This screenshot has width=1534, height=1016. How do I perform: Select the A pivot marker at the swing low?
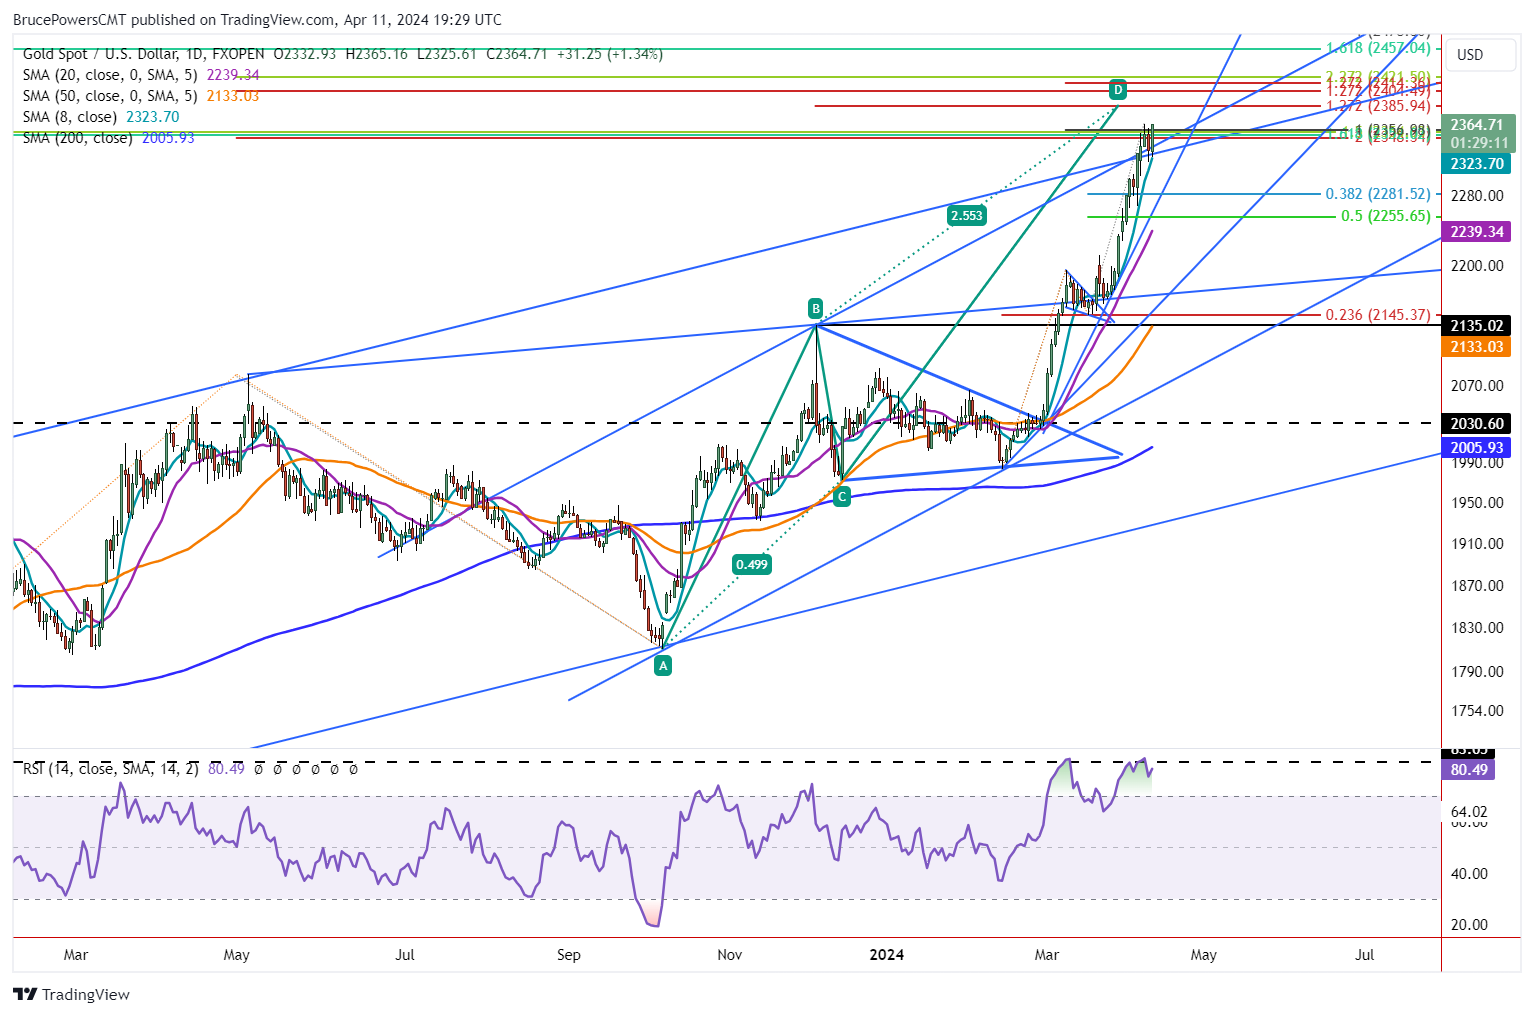663,665
